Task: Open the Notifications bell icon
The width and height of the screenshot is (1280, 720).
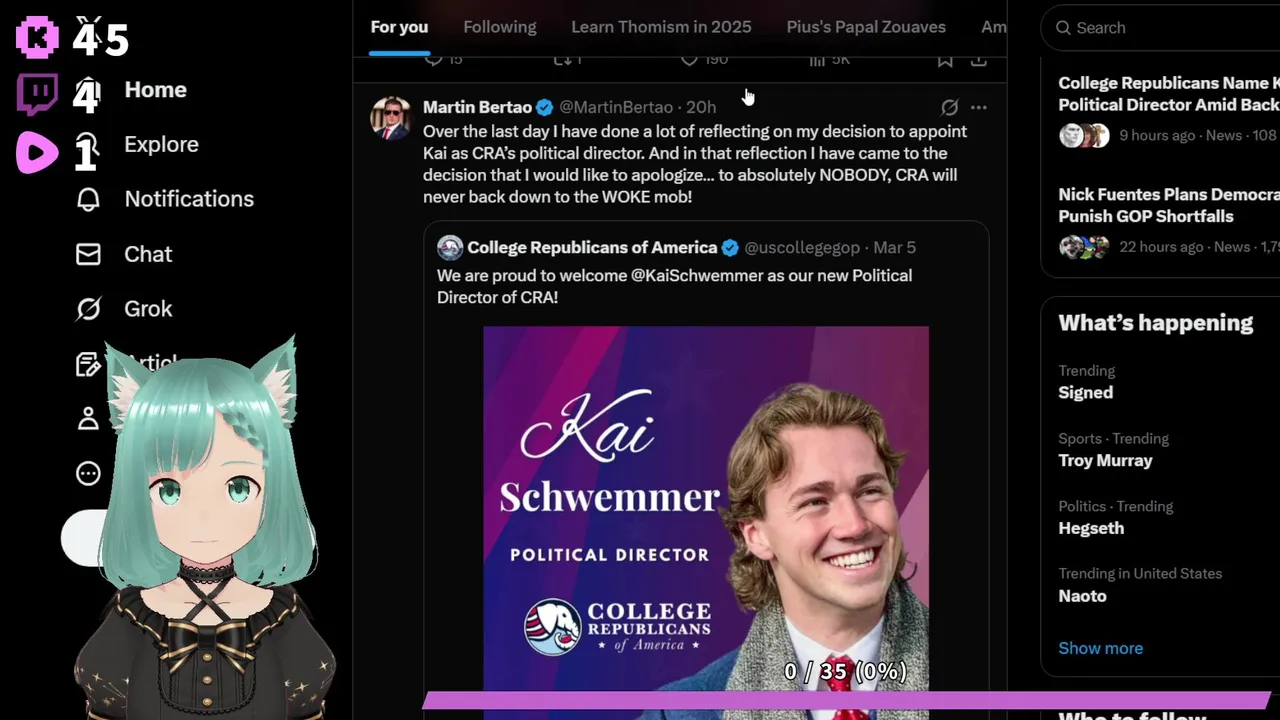Action: 88,199
